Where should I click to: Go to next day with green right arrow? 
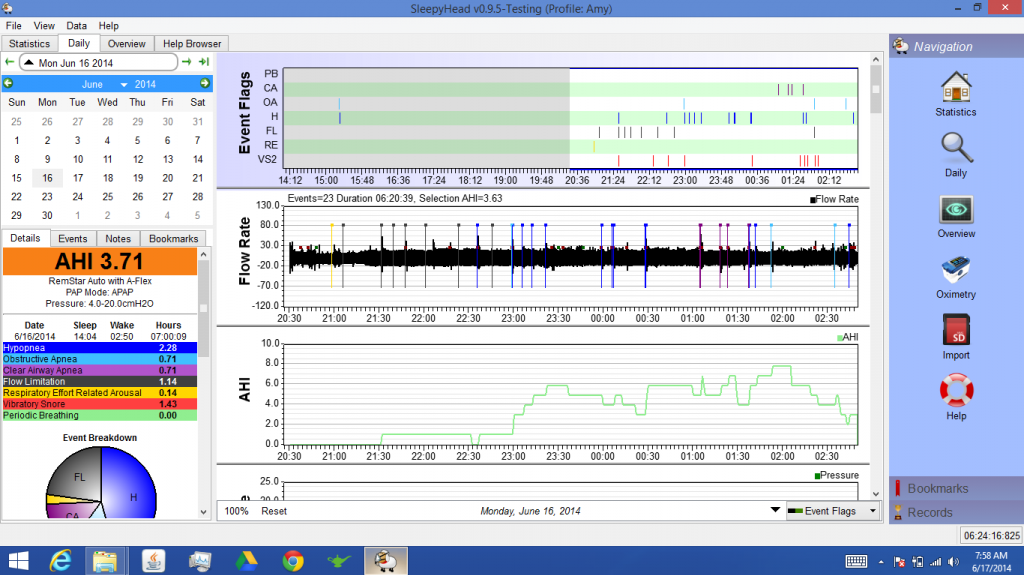pyautogui.click(x=187, y=62)
